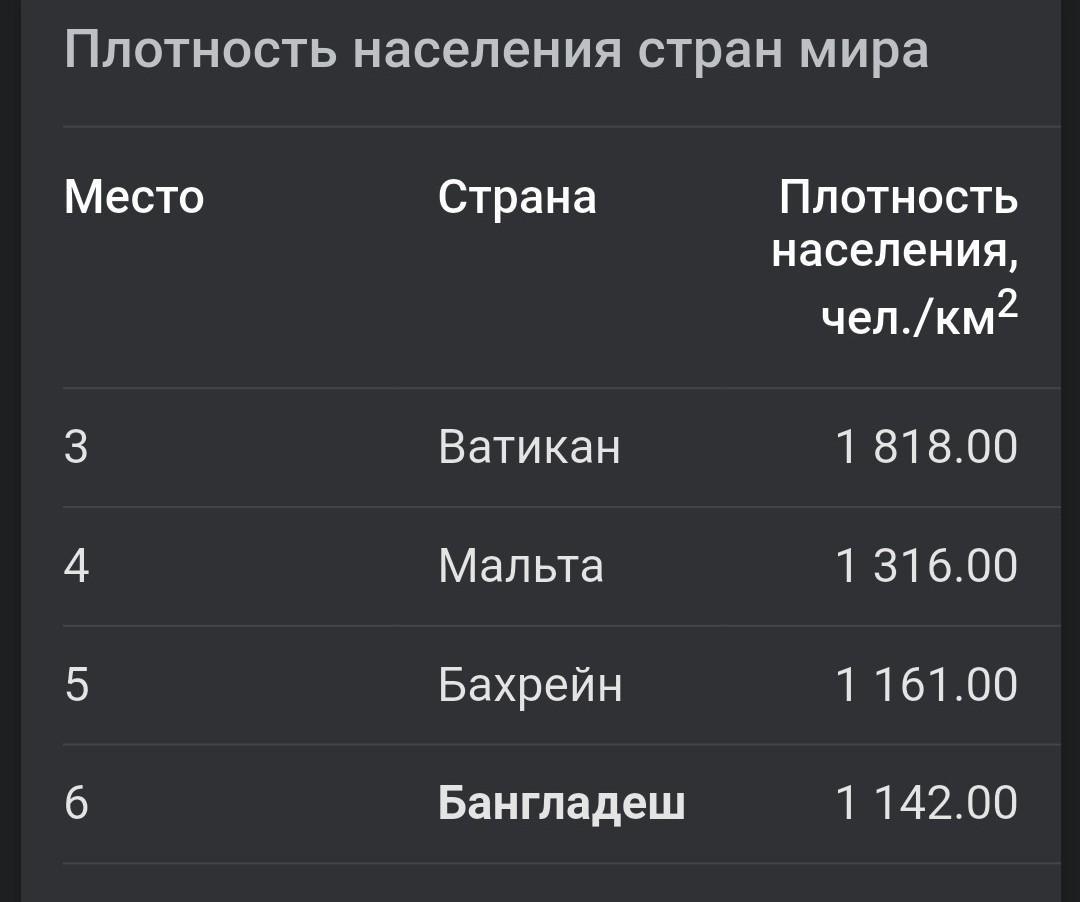Select rank number 4 cell

pos(76,566)
